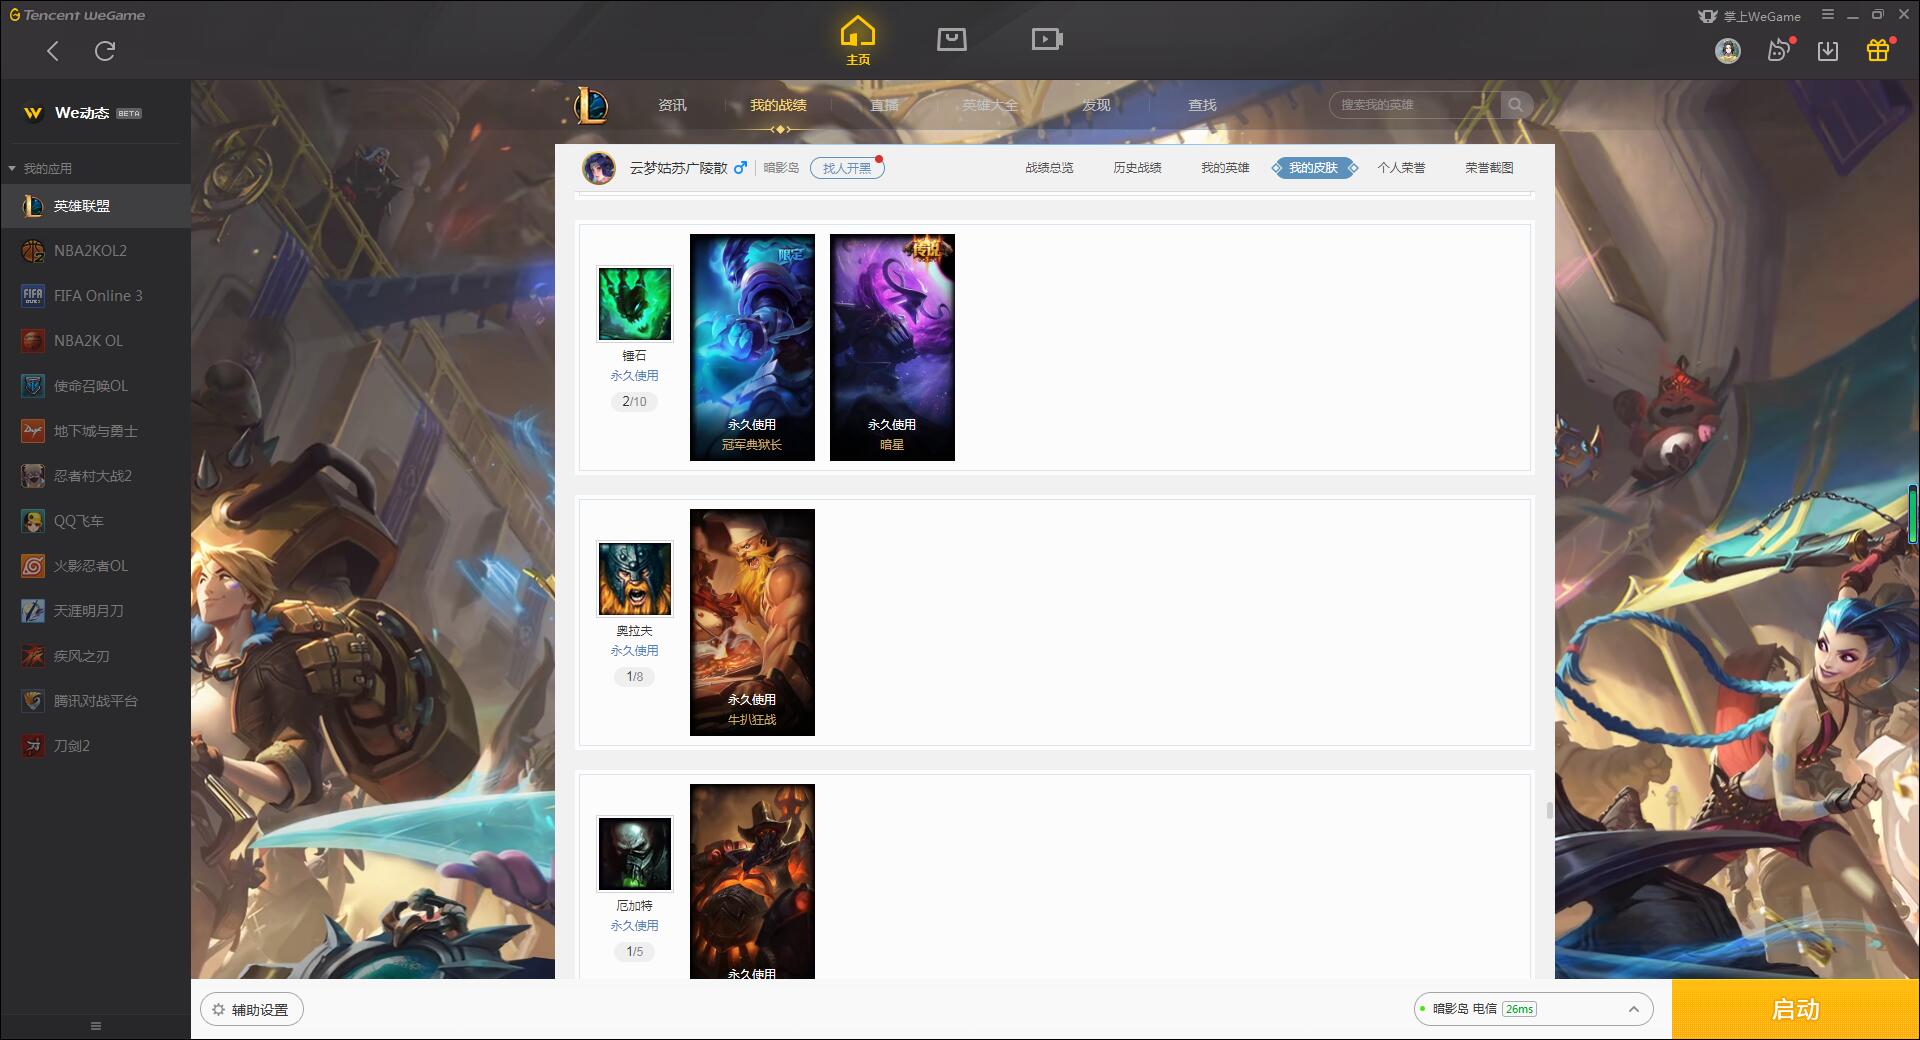Viewport: 1920px width, 1040px height.
Task: Open the download manager icon
Action: pos(1828,50)
